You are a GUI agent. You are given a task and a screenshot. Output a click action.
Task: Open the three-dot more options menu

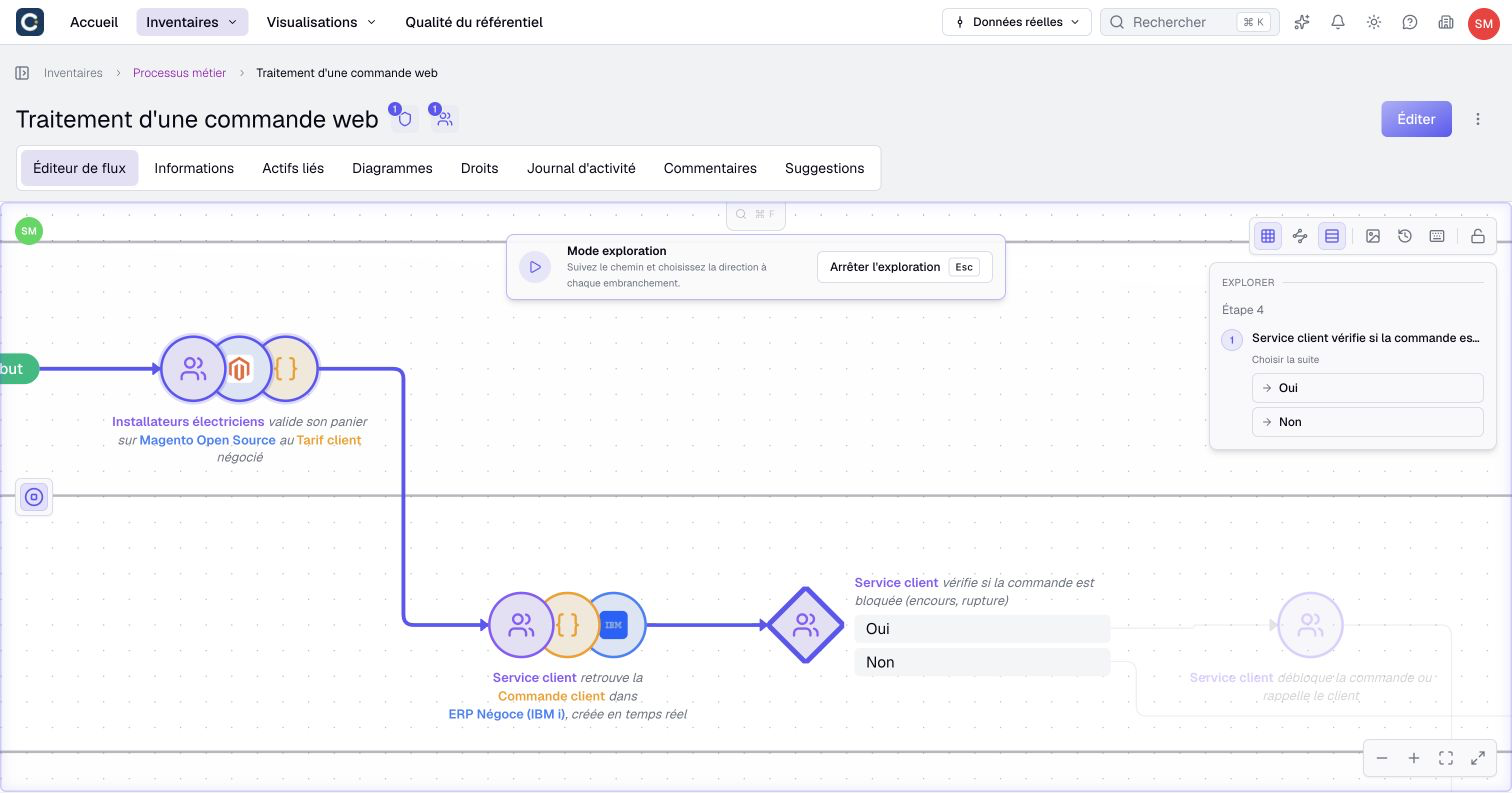point(1478,119)
